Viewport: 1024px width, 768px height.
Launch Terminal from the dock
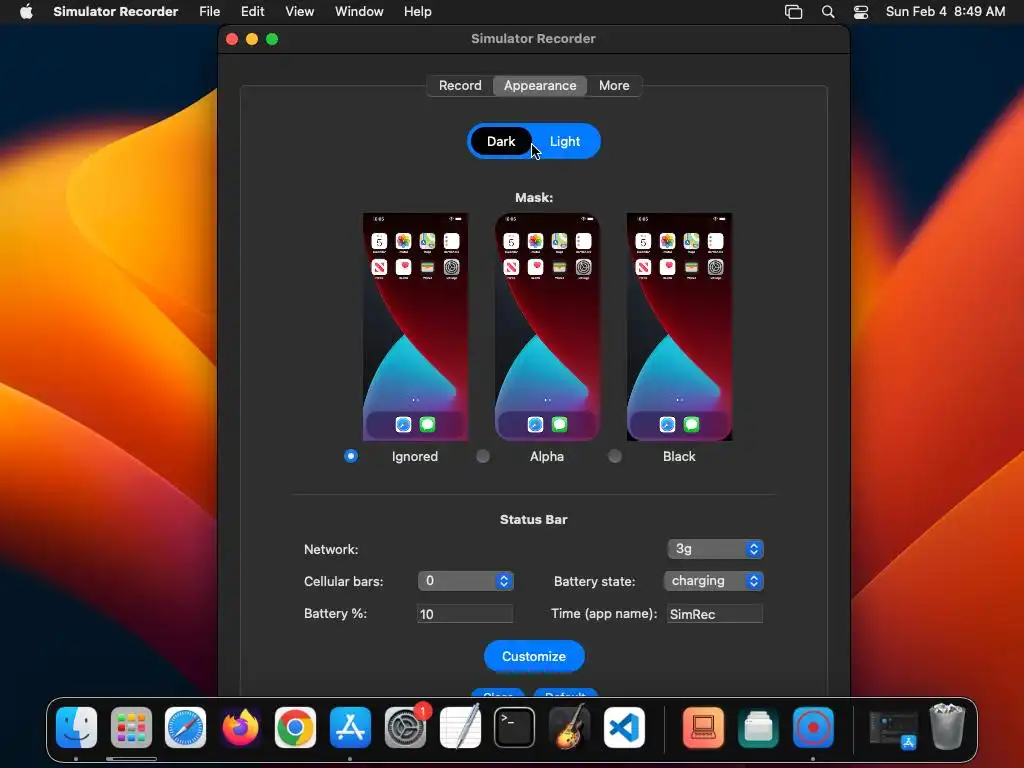[x=515, y=727]
